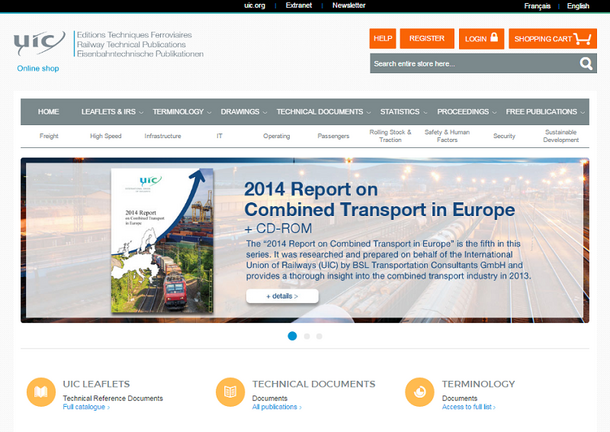This screenshot has height=432, width=610.
Task: Click the Help button
Action: pyautogui.click(x=383, y=39)
